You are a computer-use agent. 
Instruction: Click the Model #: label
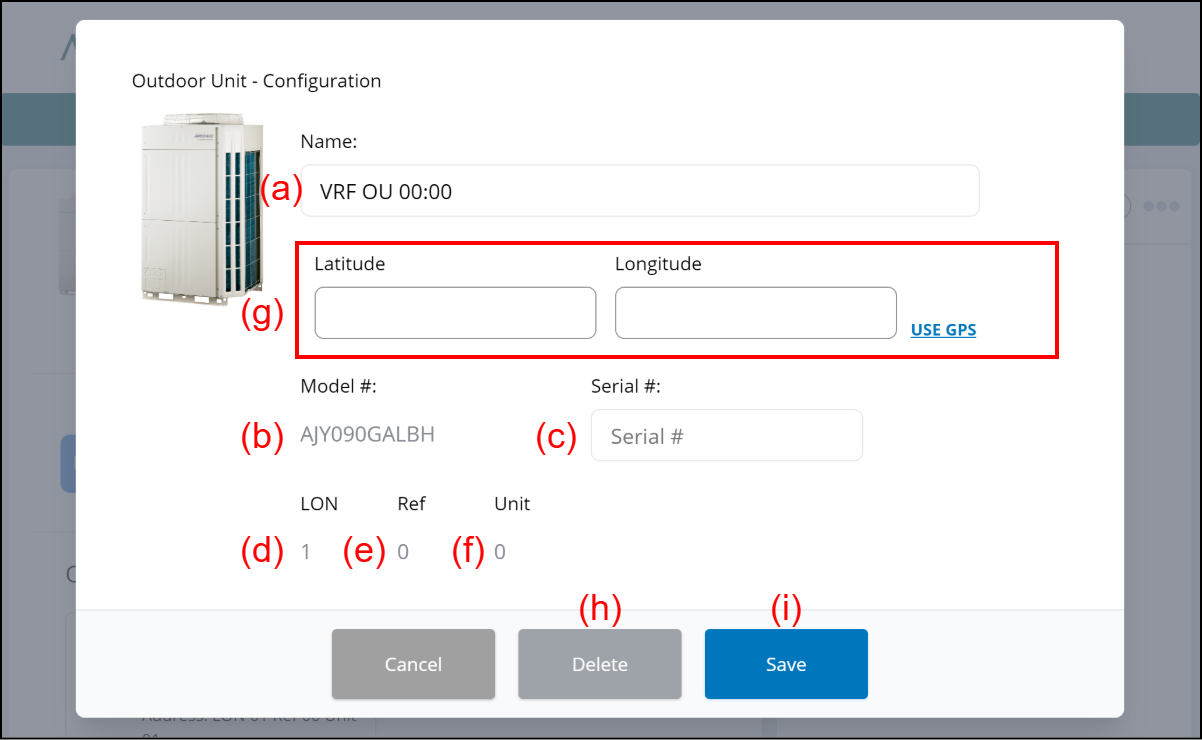point(338,386)
